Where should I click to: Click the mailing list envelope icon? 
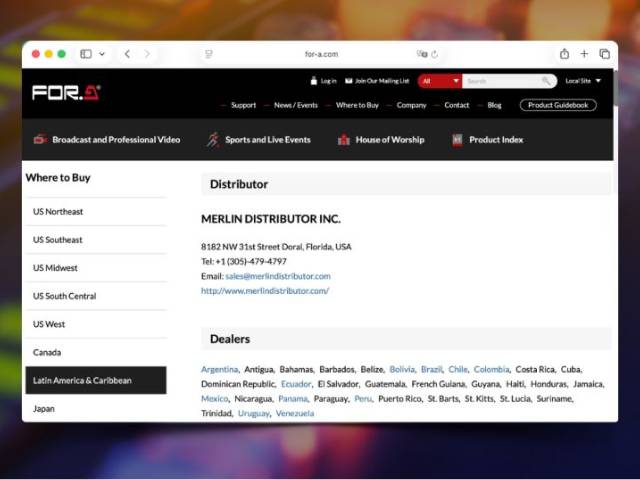click(x=349, y=81)
